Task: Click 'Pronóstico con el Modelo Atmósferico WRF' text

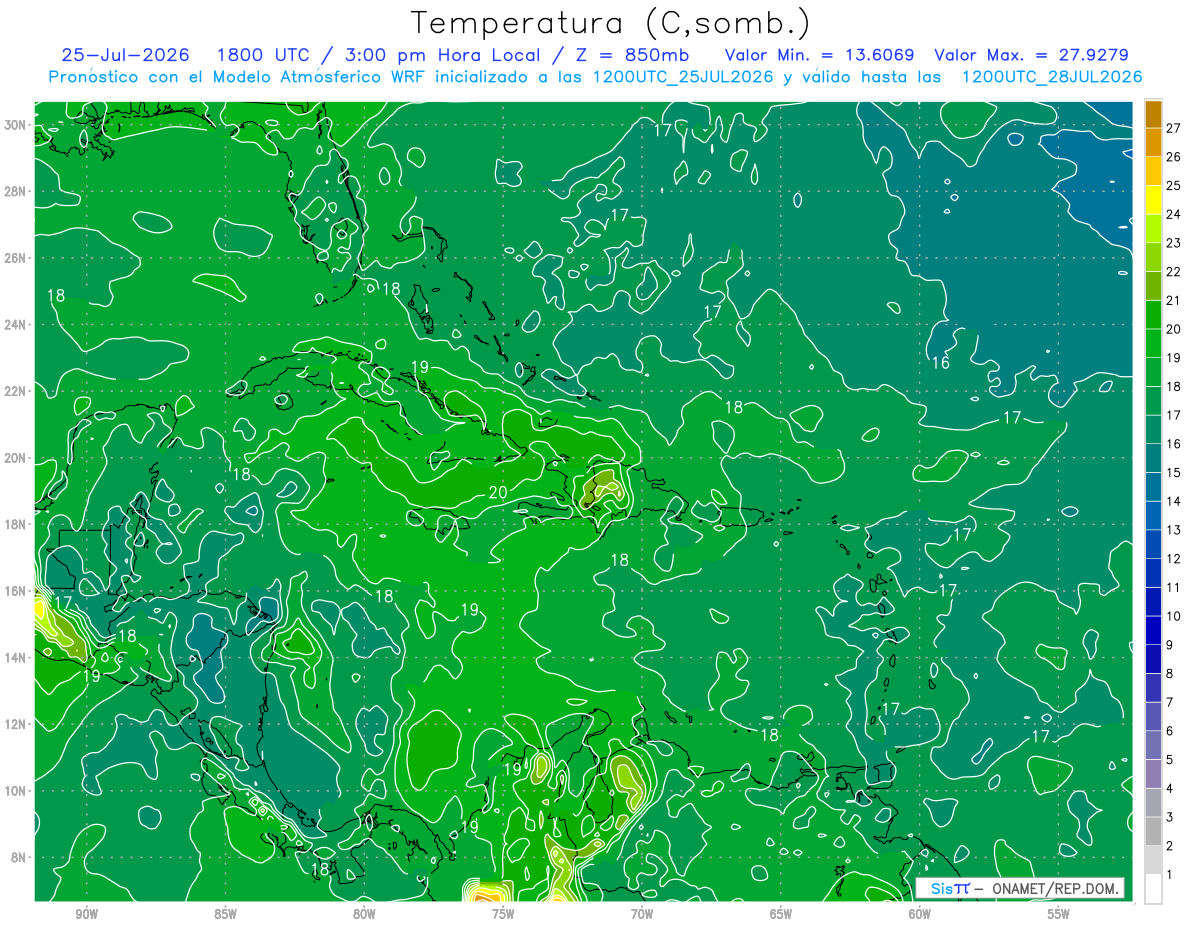Action: (x=239, y=77)
